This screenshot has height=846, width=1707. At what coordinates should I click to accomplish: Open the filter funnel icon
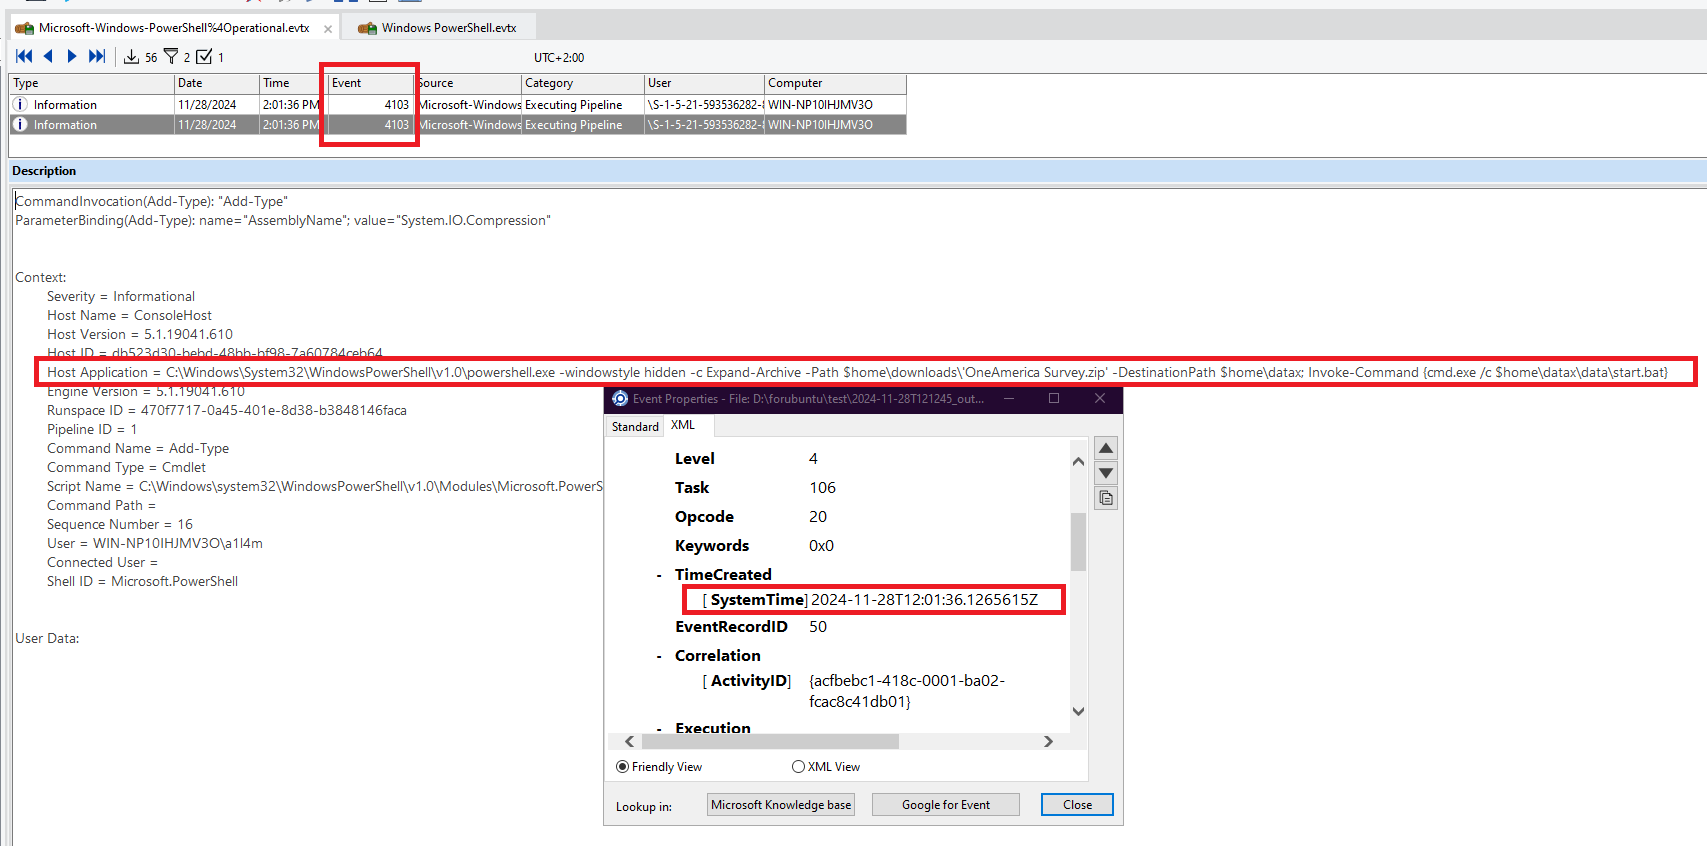(x=171, y=57)
